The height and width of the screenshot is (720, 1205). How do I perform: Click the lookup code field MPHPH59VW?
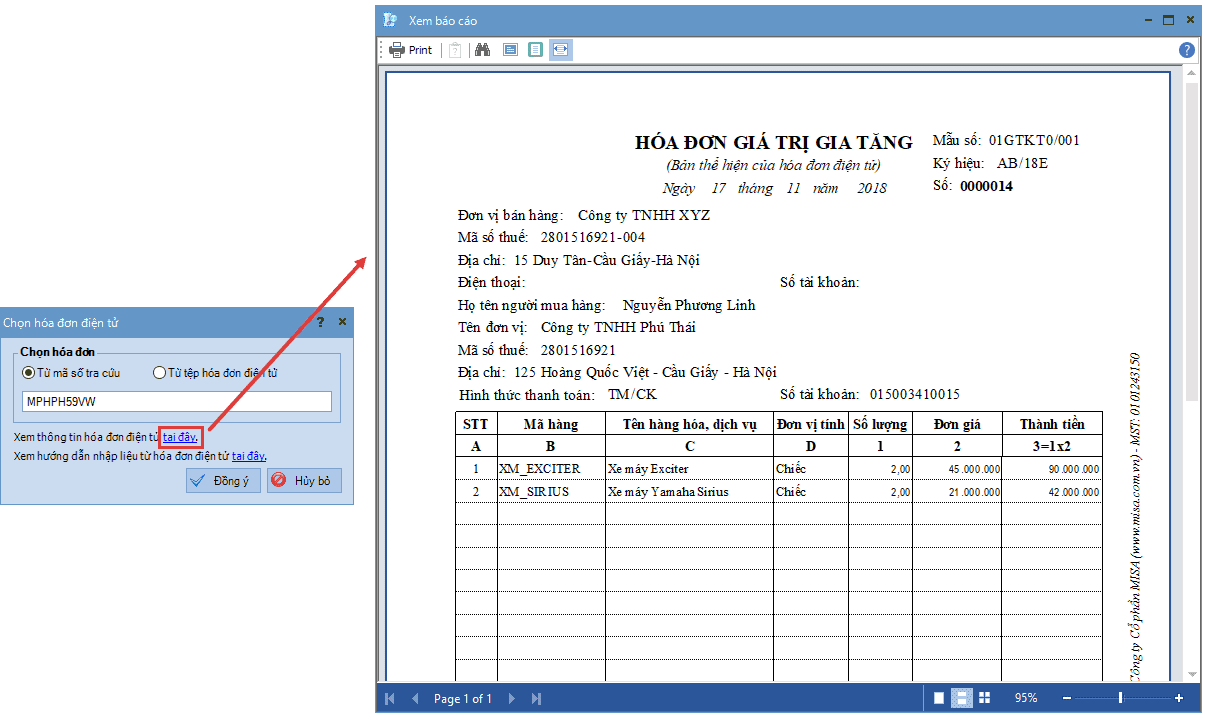pos(177,401)
